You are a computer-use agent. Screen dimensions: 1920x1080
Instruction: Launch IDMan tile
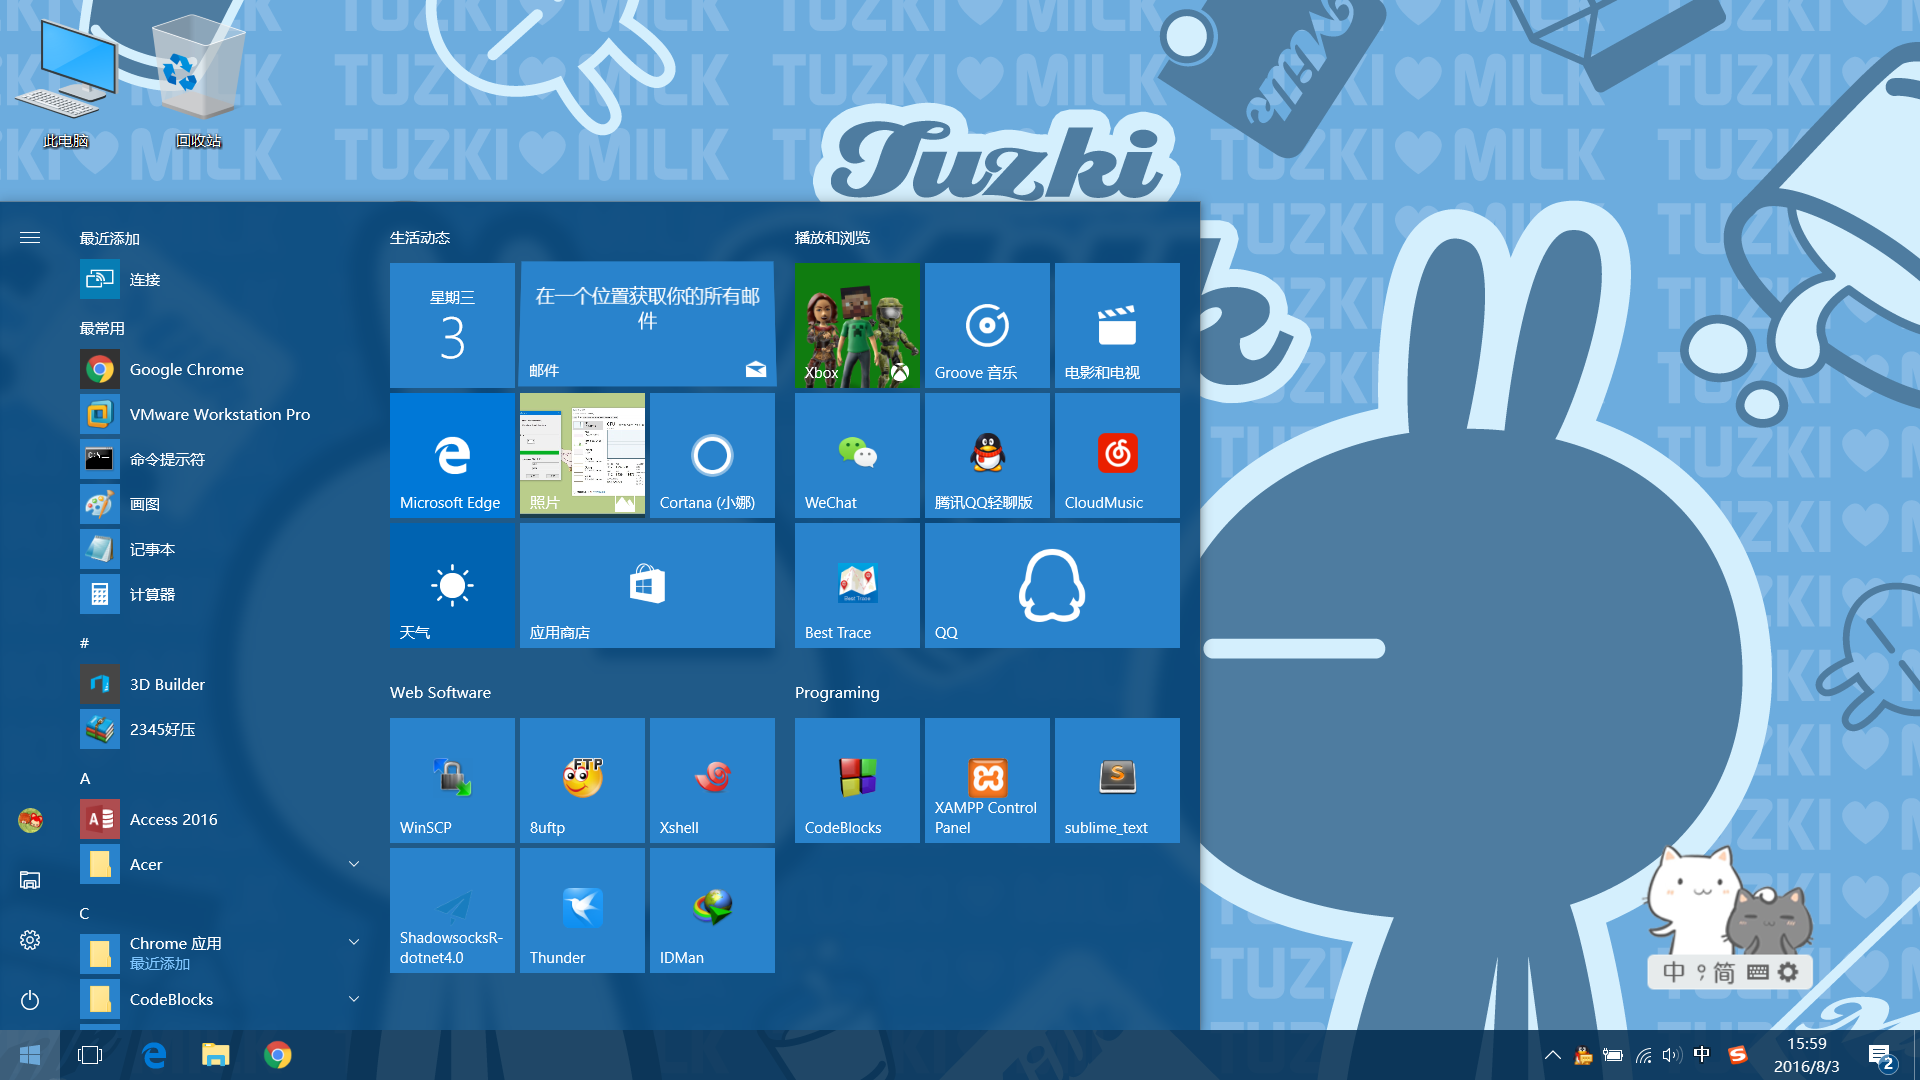click(712, 910)
